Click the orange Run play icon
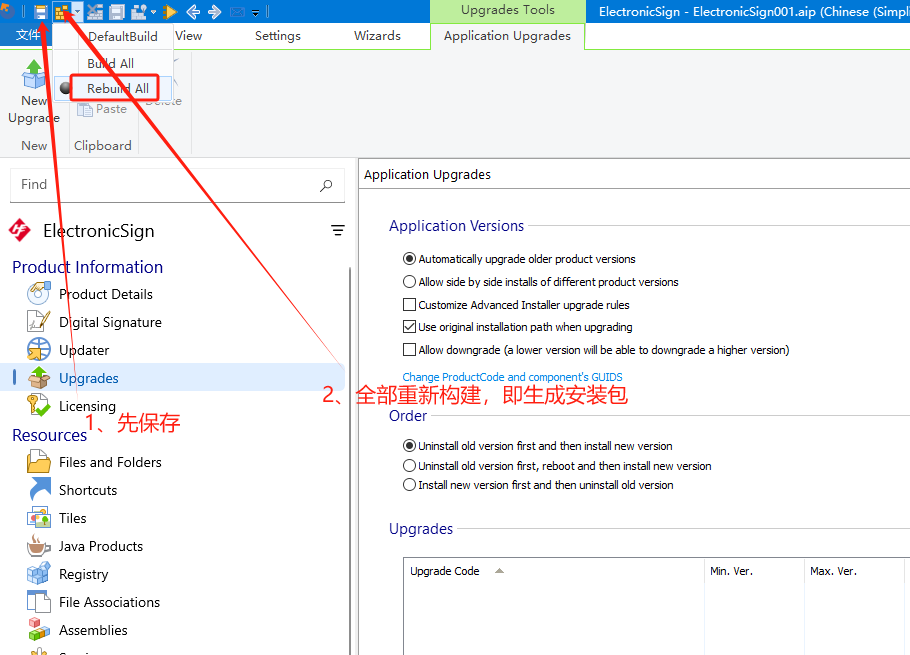This screenshot has width=910, height=655. pyautogui.click(x=170, y=12)
